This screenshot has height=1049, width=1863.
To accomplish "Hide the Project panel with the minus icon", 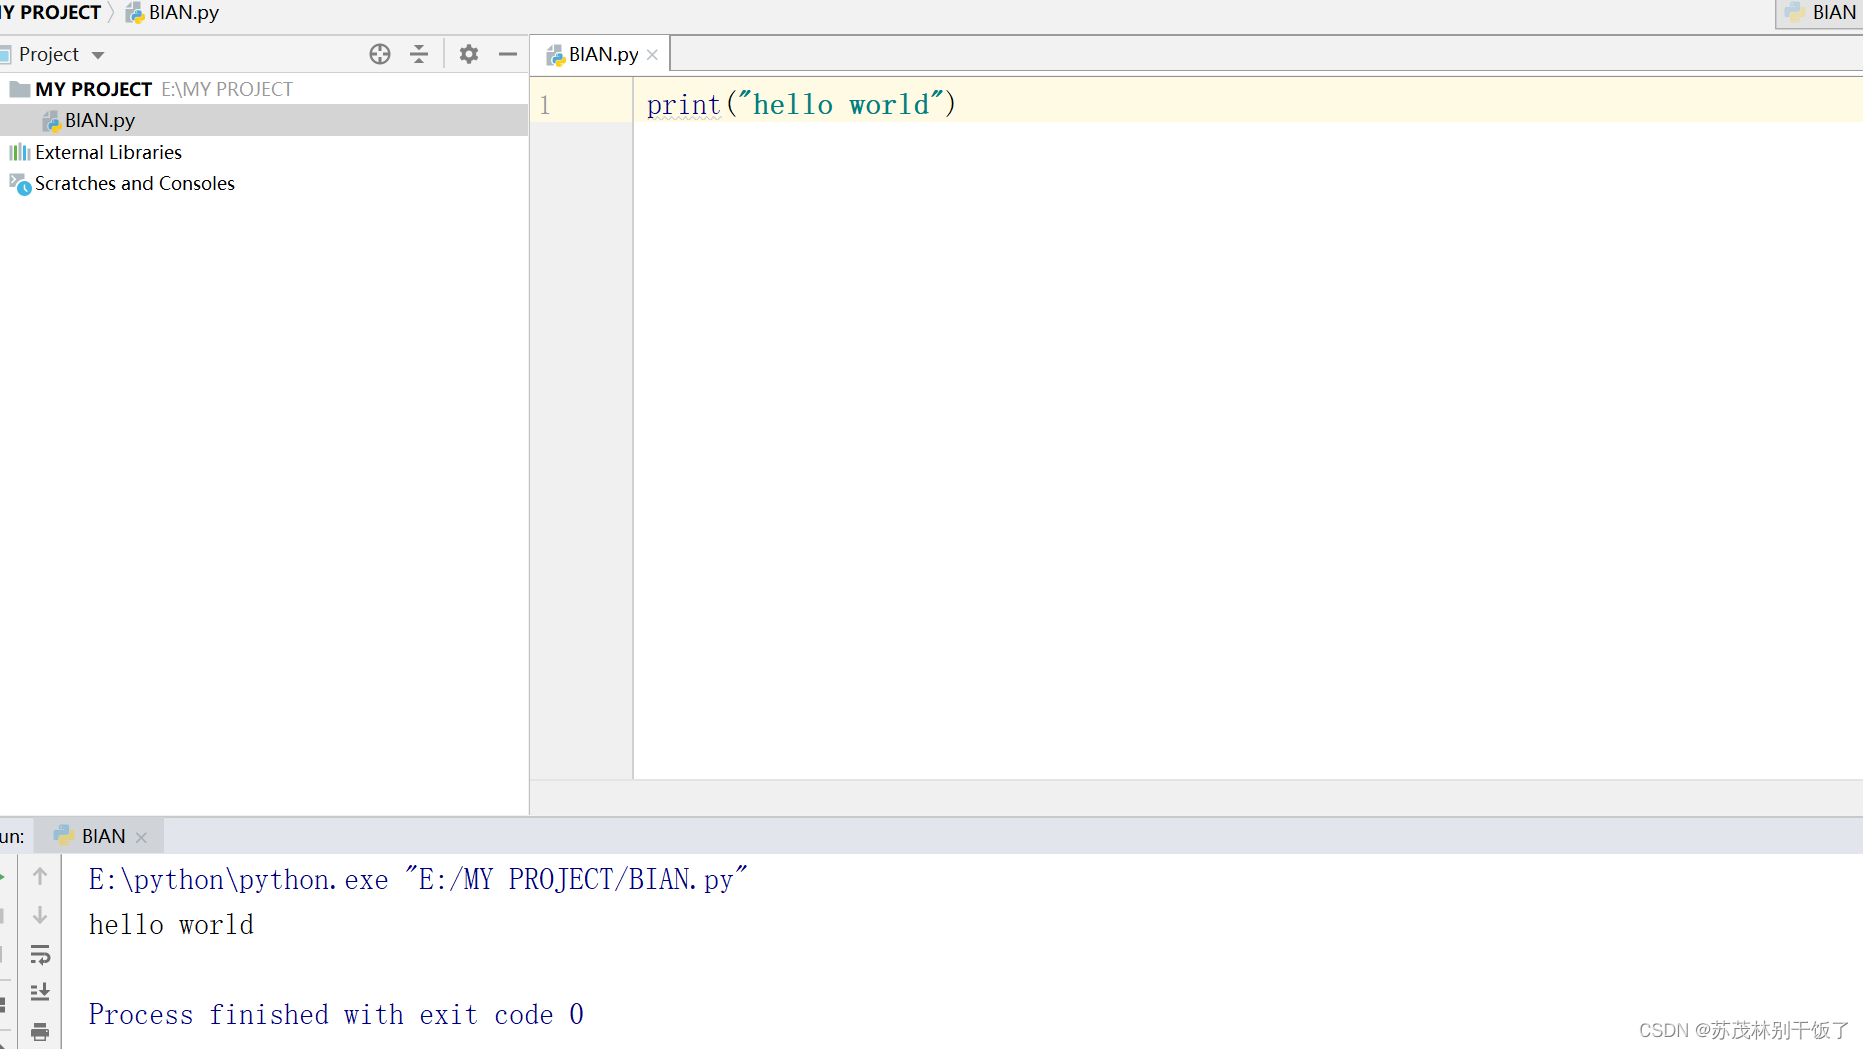I will coord(508,54).
